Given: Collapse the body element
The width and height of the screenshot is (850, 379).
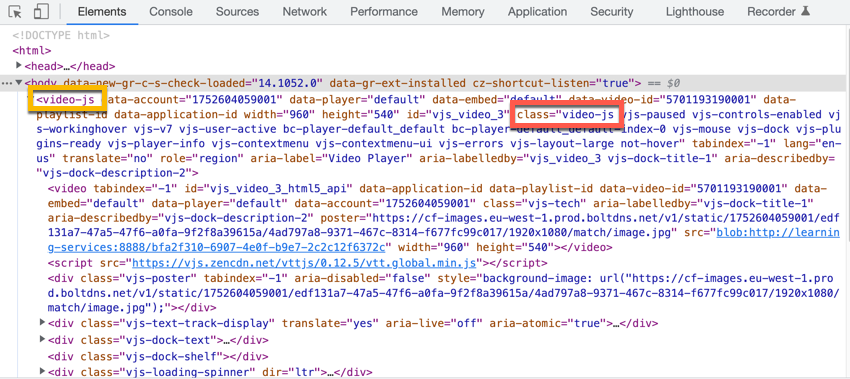Looking at the screenshot, I should pyautogui.click(x=19, y=83).
